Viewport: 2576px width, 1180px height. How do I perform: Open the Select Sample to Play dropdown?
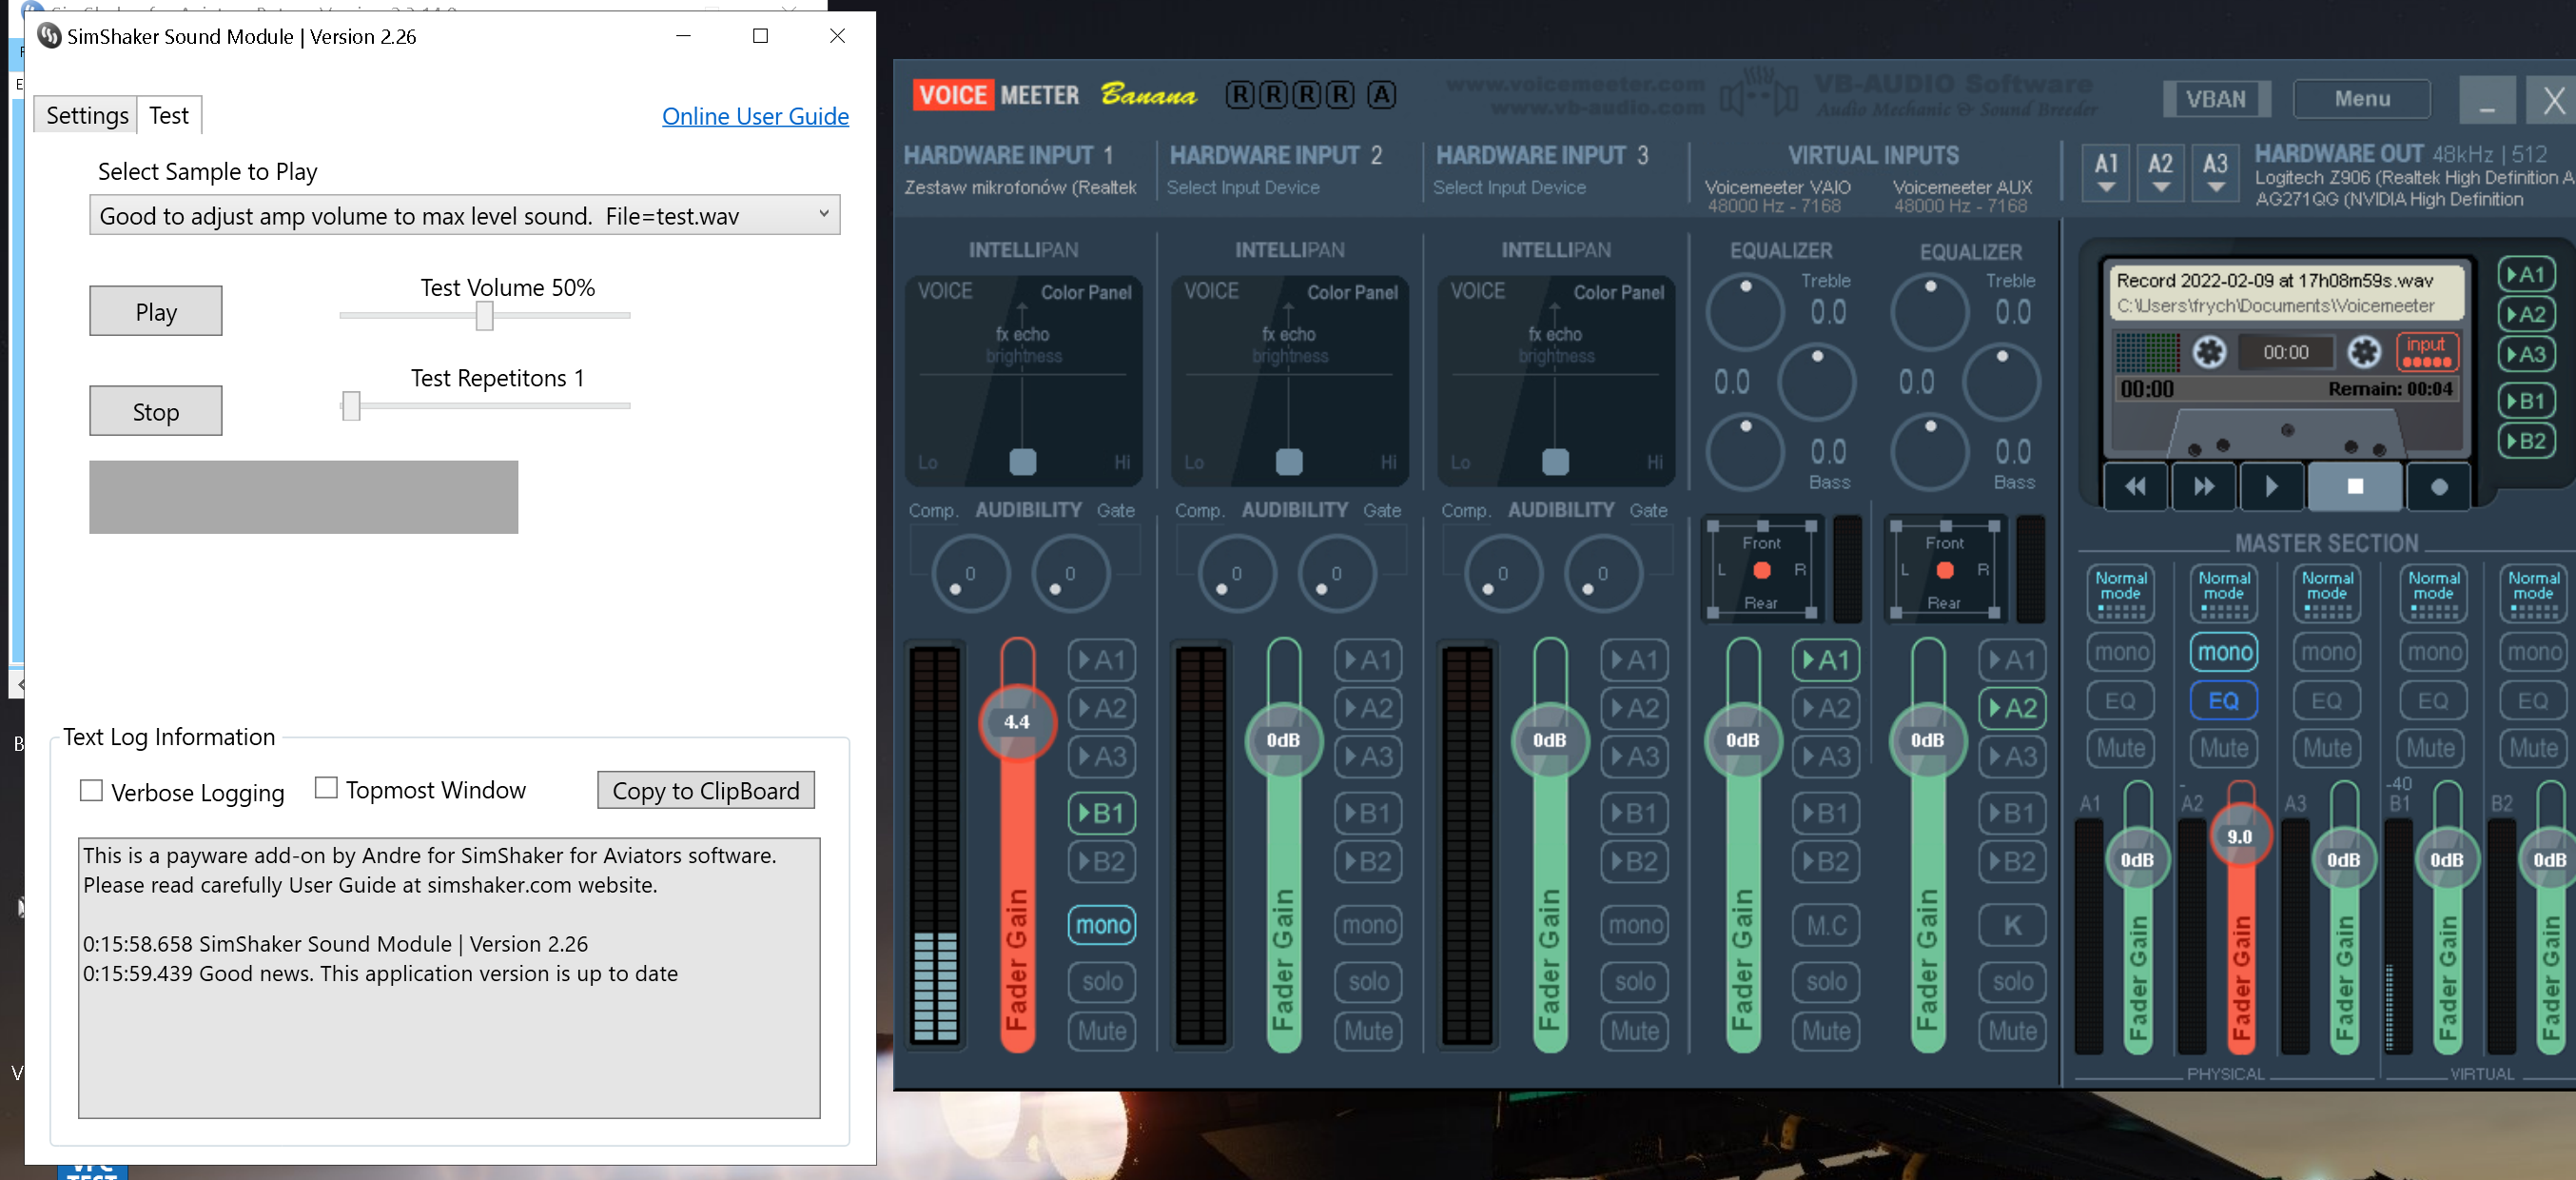click(x=464, y=215)
